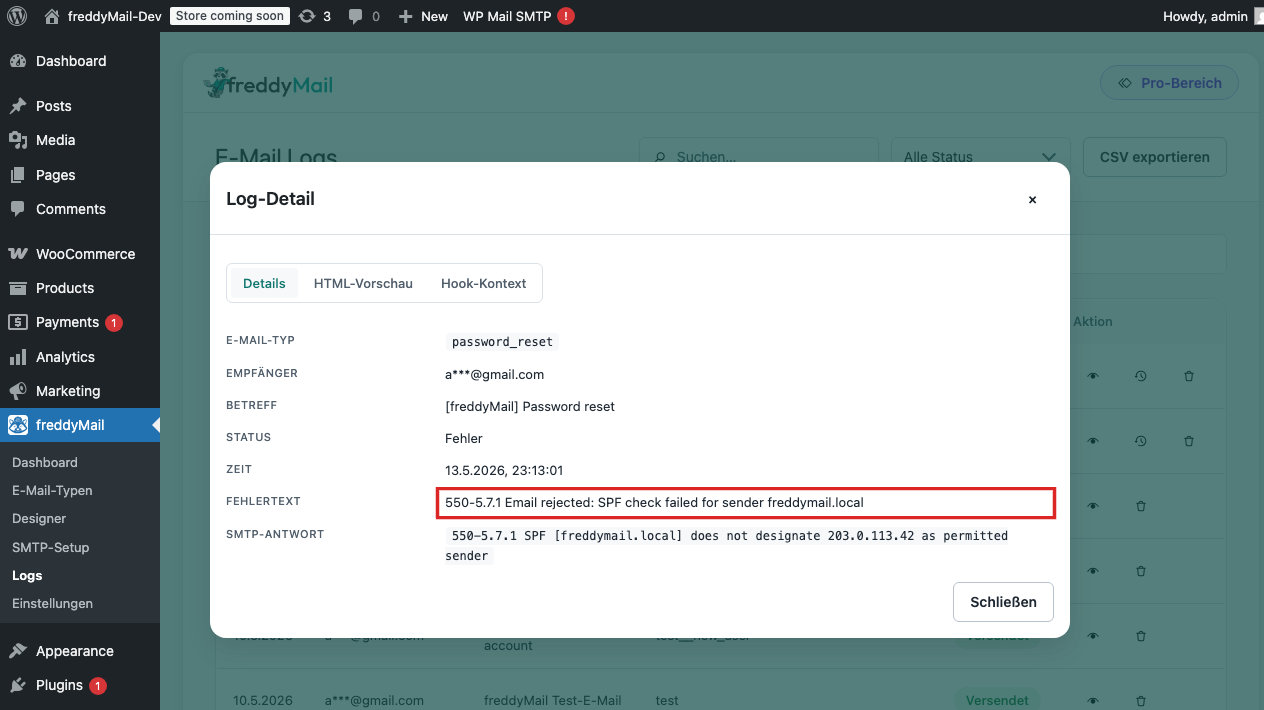The width and height of the screenshot is (1264, 710).
Task: Click the plus New icon in admin bar
Action: click(x=405, y=17)
